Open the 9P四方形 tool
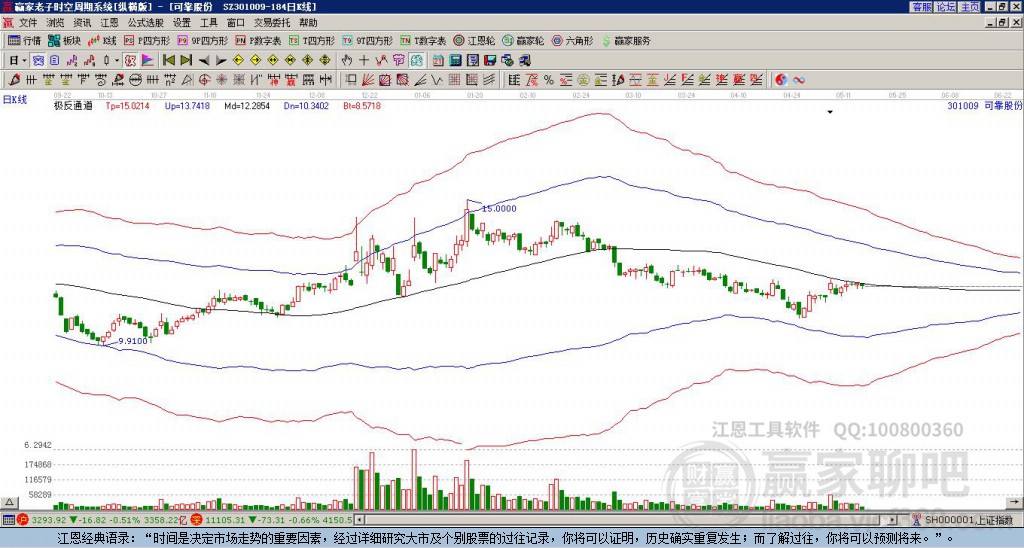The height and width of the screenshot is (548, 1024). coord(202,40)
